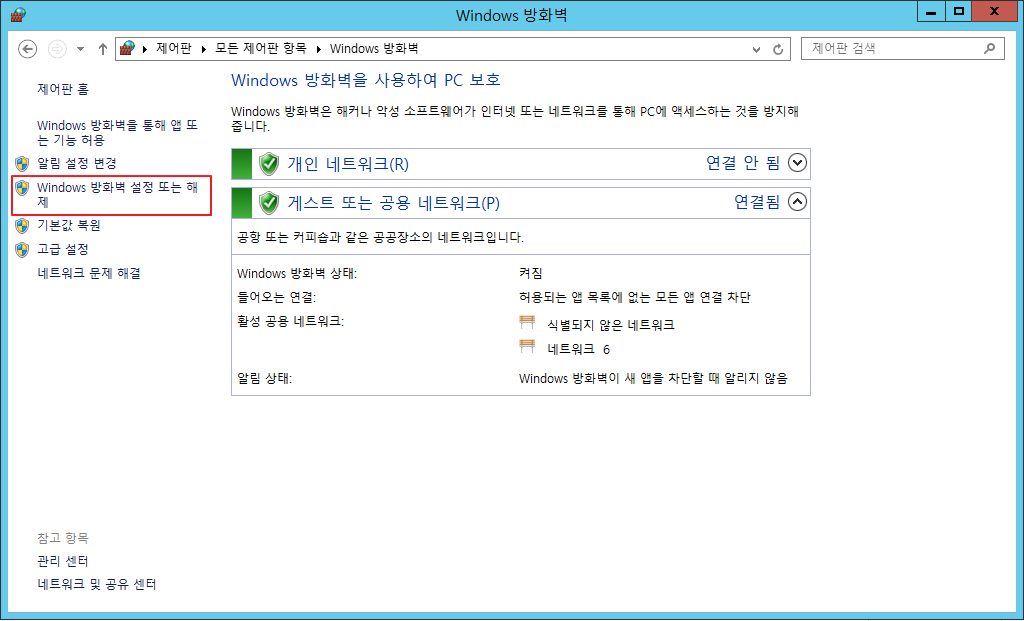Open 기본값 복원 link
Screen dimensions: 1024x621
pyautogui.click(x=69, y=225)
